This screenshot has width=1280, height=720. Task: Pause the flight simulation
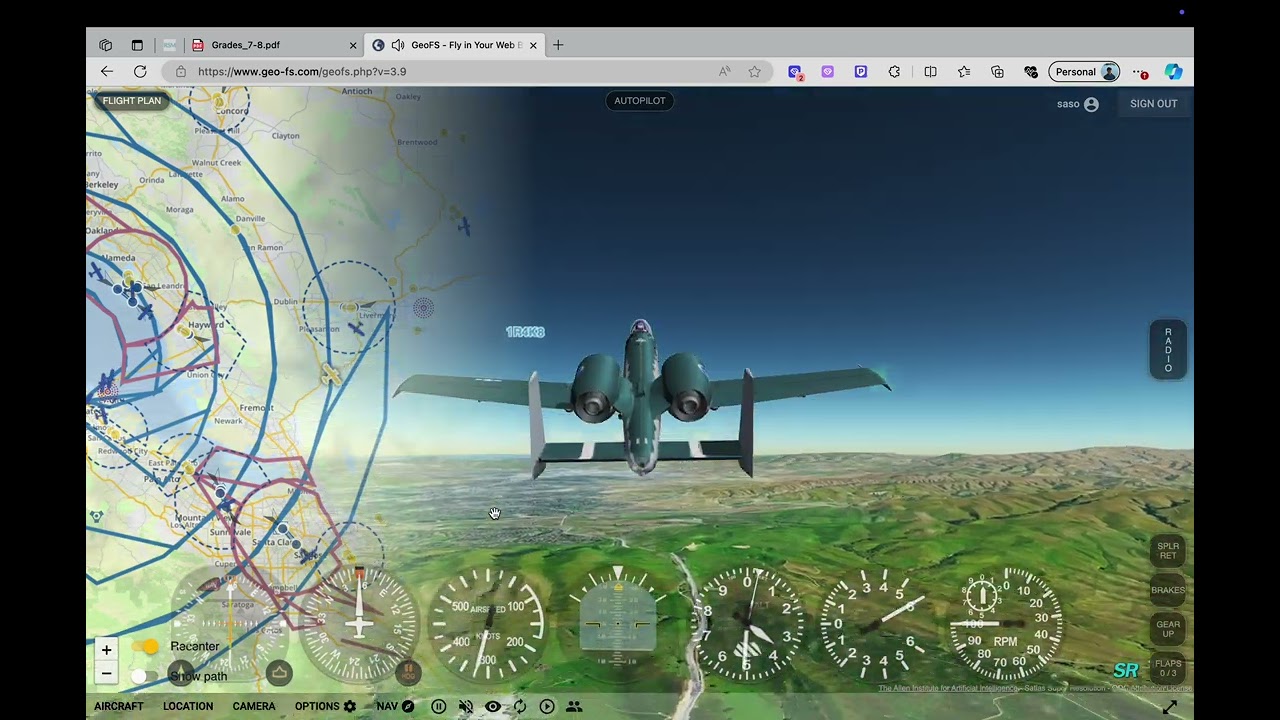click(x=438, y=706)
